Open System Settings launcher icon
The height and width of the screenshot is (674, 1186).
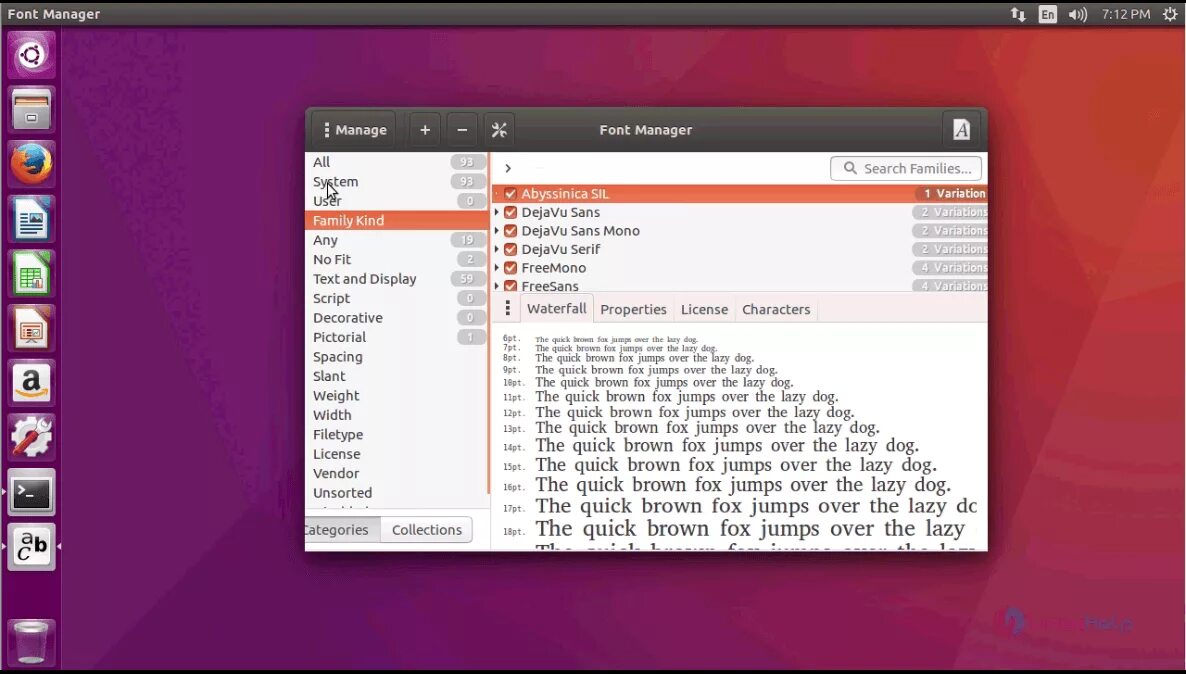pos(31,438)
